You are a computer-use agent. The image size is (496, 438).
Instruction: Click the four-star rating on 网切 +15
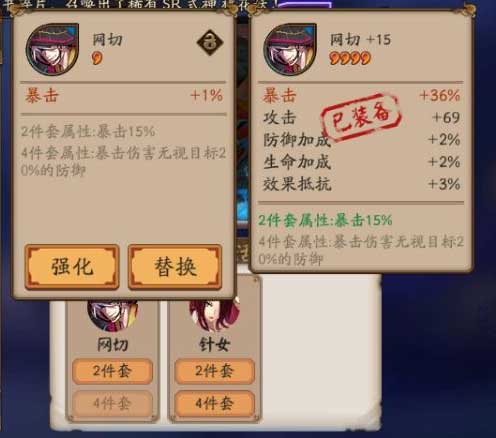point(350,58)
